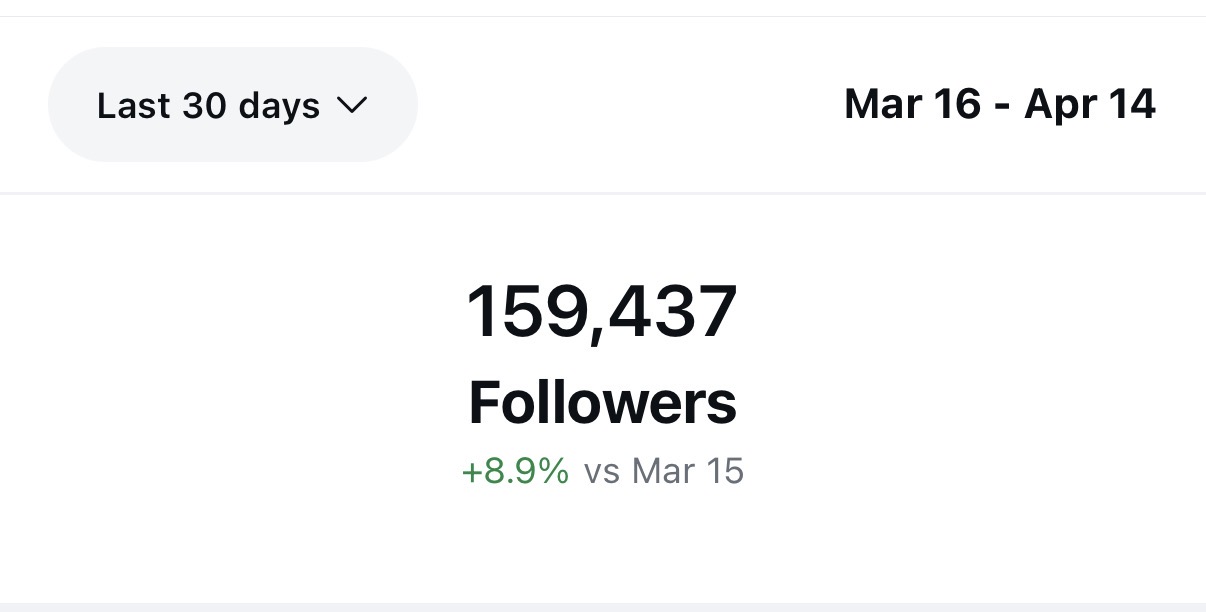Select the Followers metric label

[x=603, y=401]
